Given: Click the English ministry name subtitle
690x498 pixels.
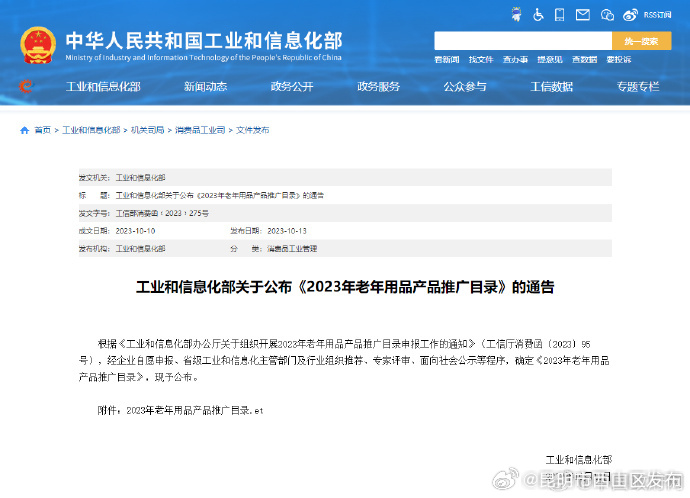Looking at the screenshot, I should point(203,58).
